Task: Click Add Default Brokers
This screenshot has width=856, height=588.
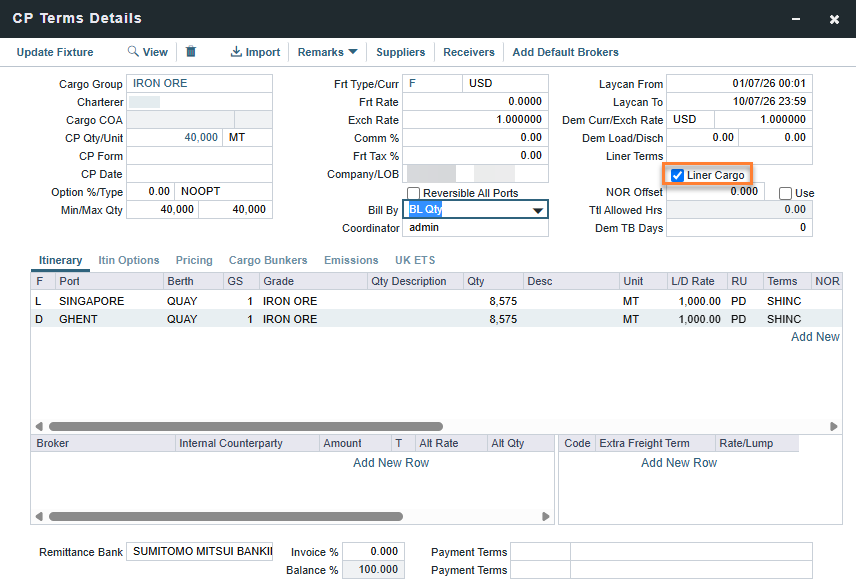Action: click(x=566, y=52)
